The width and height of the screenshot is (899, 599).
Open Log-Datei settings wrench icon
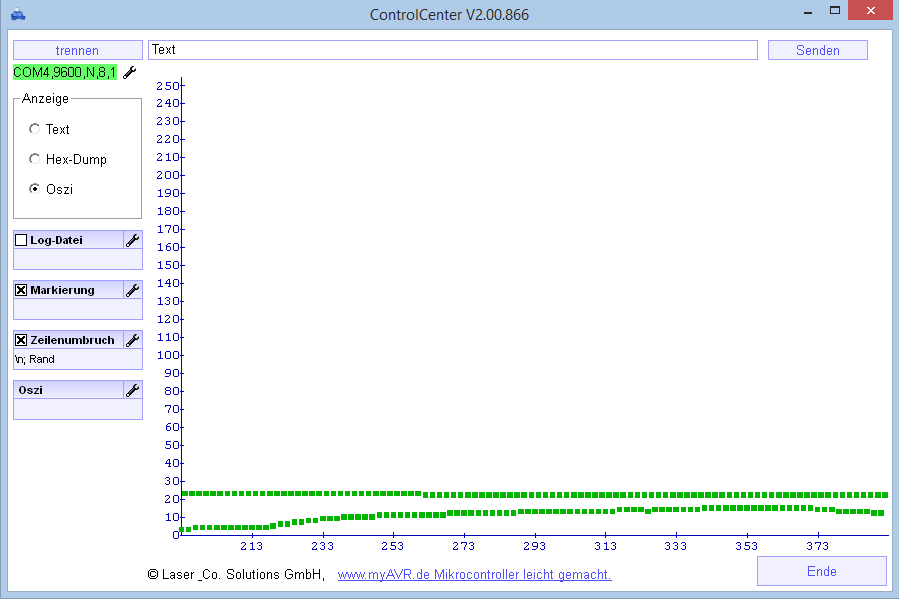point(132,240)
